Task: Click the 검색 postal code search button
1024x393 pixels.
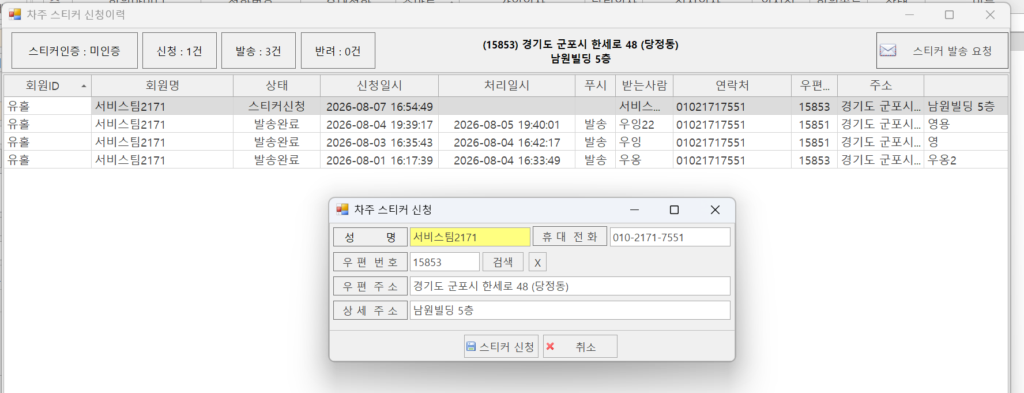Action: [503, 262]
